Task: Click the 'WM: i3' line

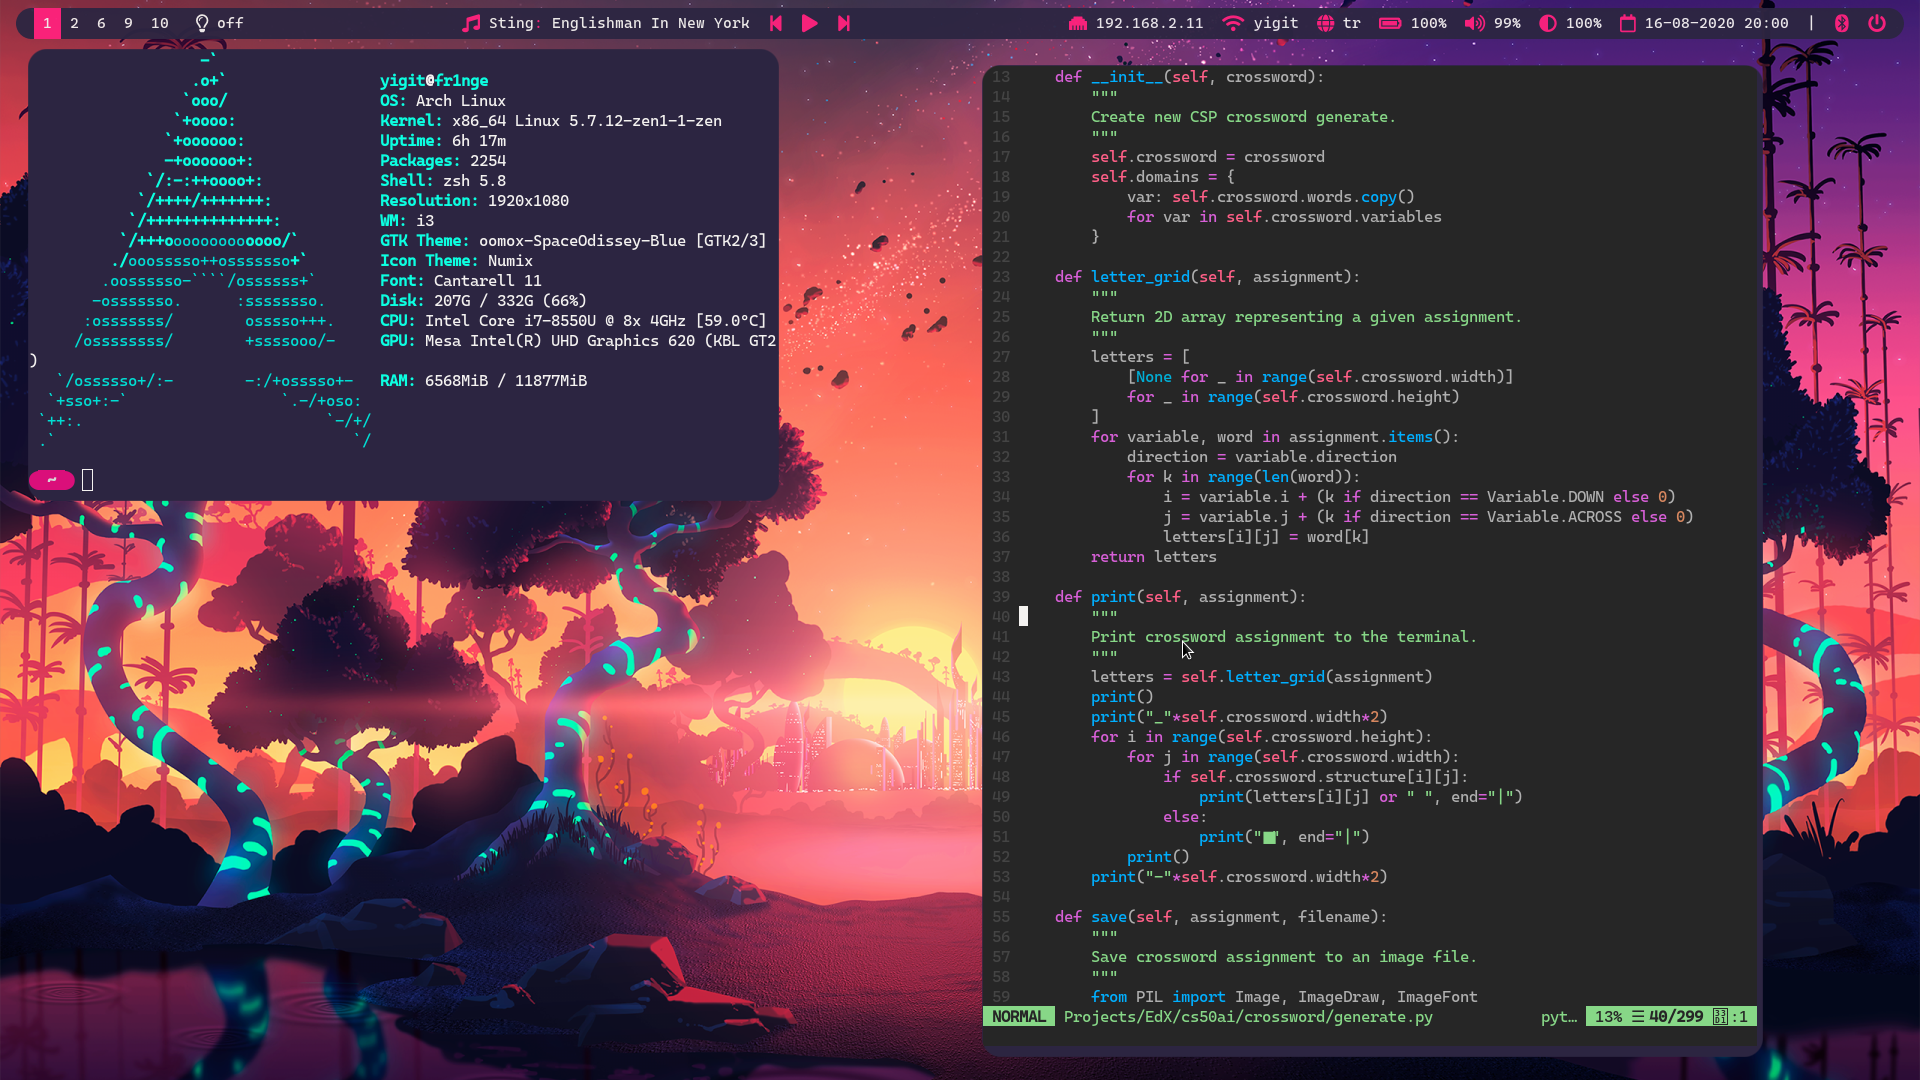Action: [x=407, y=220]
